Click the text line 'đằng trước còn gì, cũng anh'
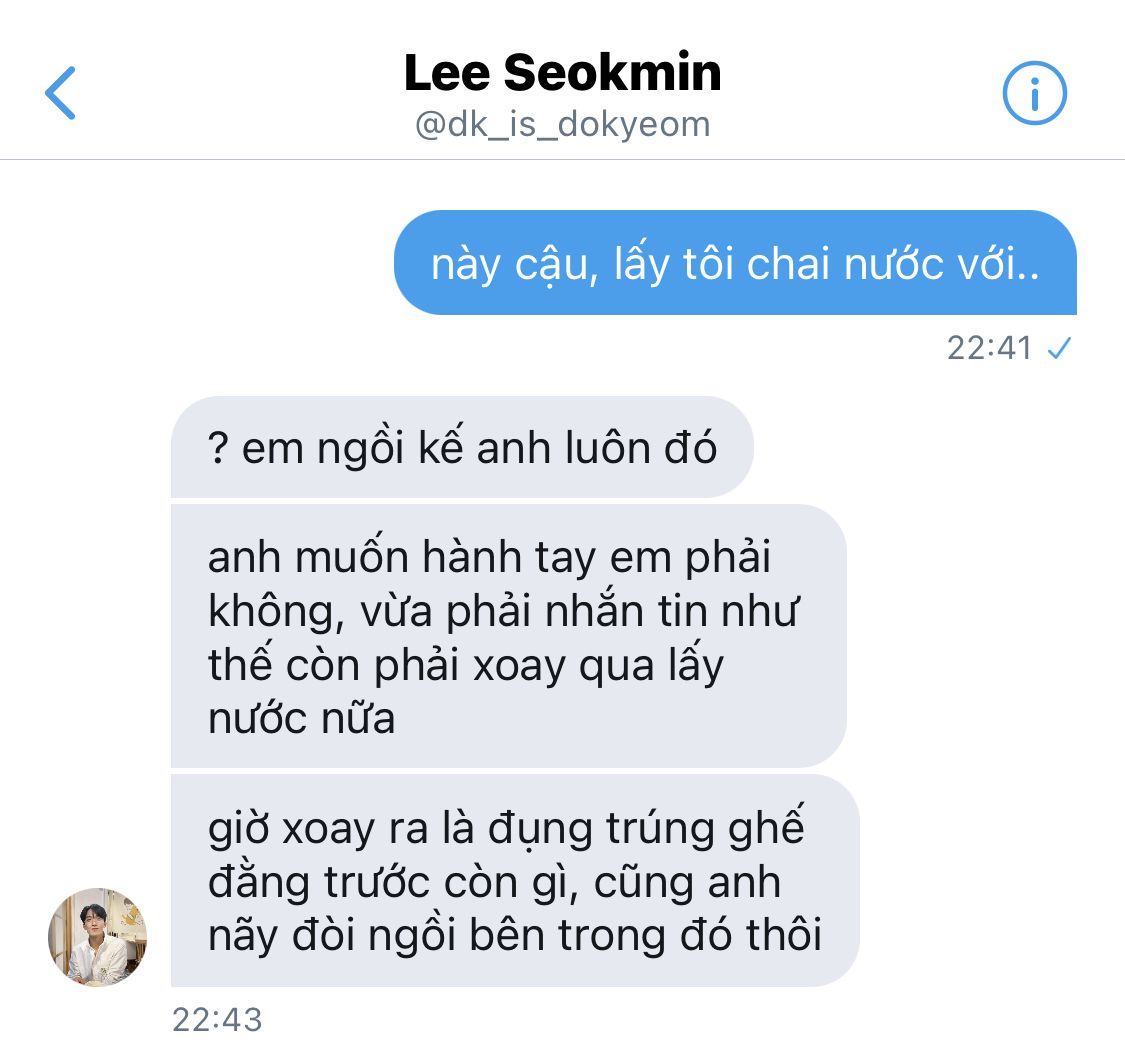The height and width of the screenshot is (1061, 1125). pyautogui.click(x=494, y=883)
